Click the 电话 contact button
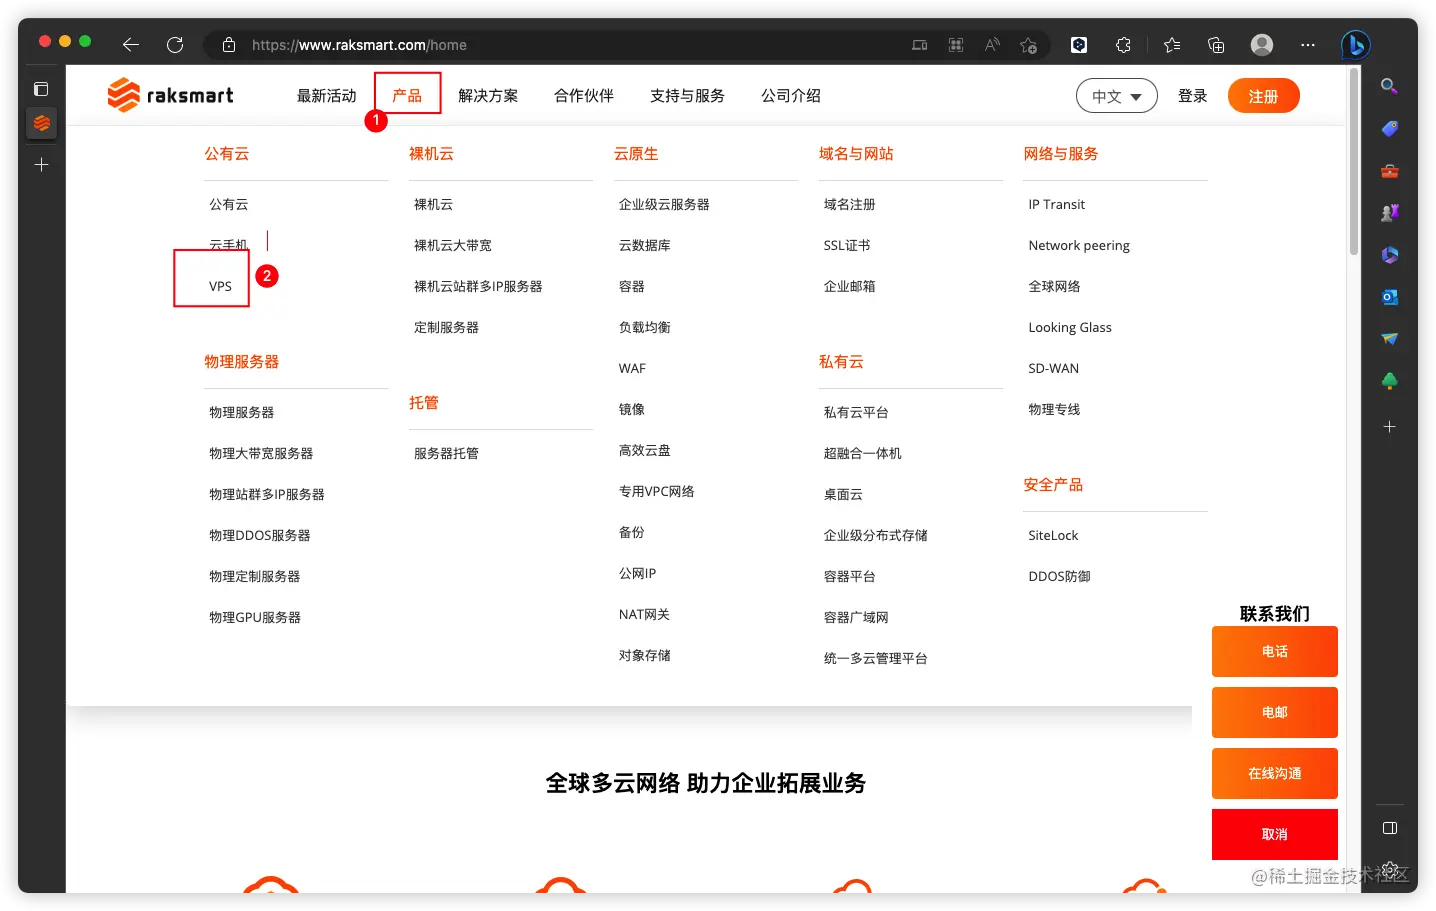This screenshot has width=1436, height=911. [1274, 651]
